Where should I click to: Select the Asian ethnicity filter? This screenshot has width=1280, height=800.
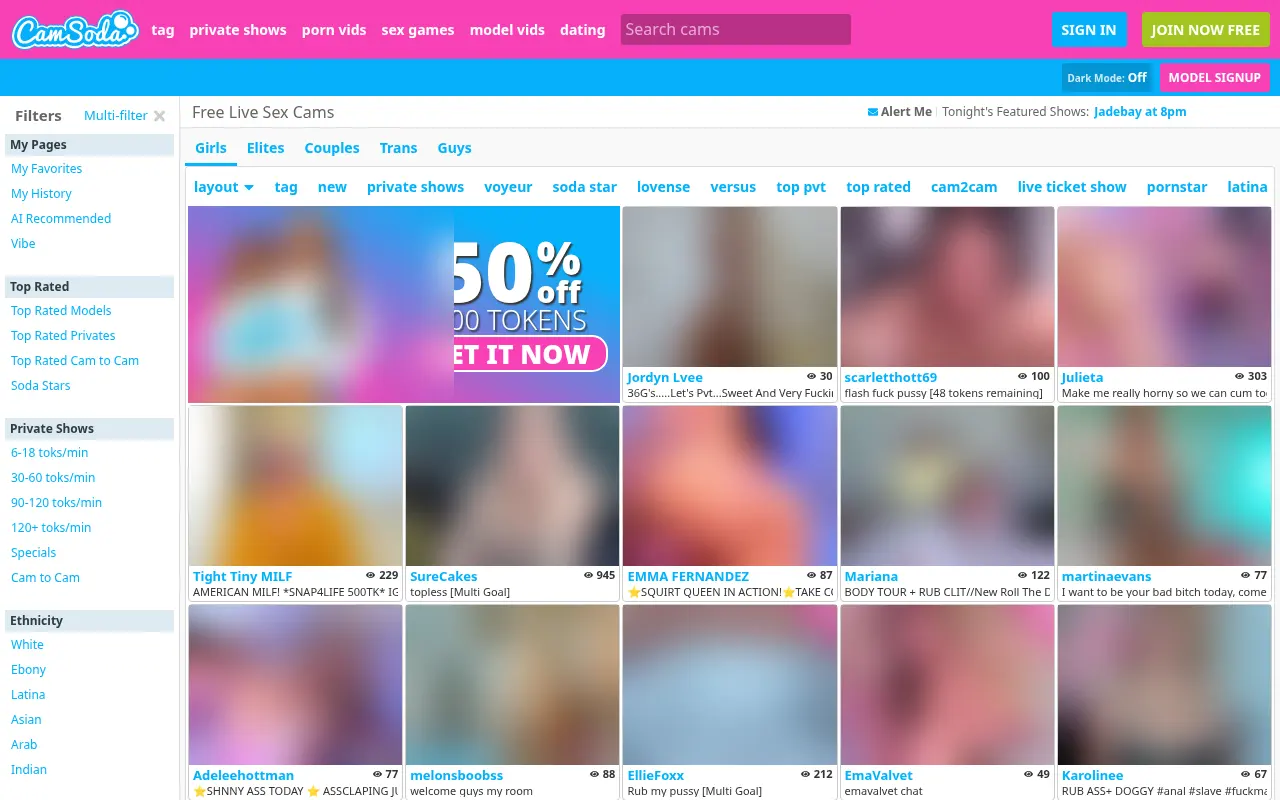tap(26, 720)
